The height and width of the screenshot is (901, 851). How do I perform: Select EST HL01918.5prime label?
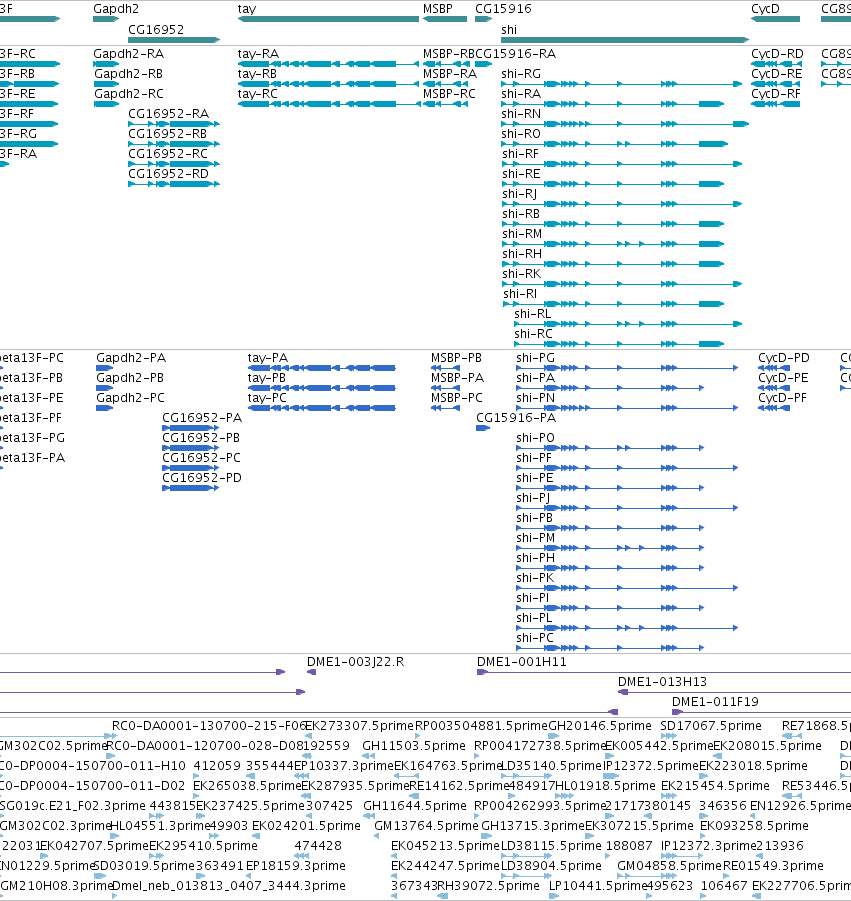[x=604, y=785]
